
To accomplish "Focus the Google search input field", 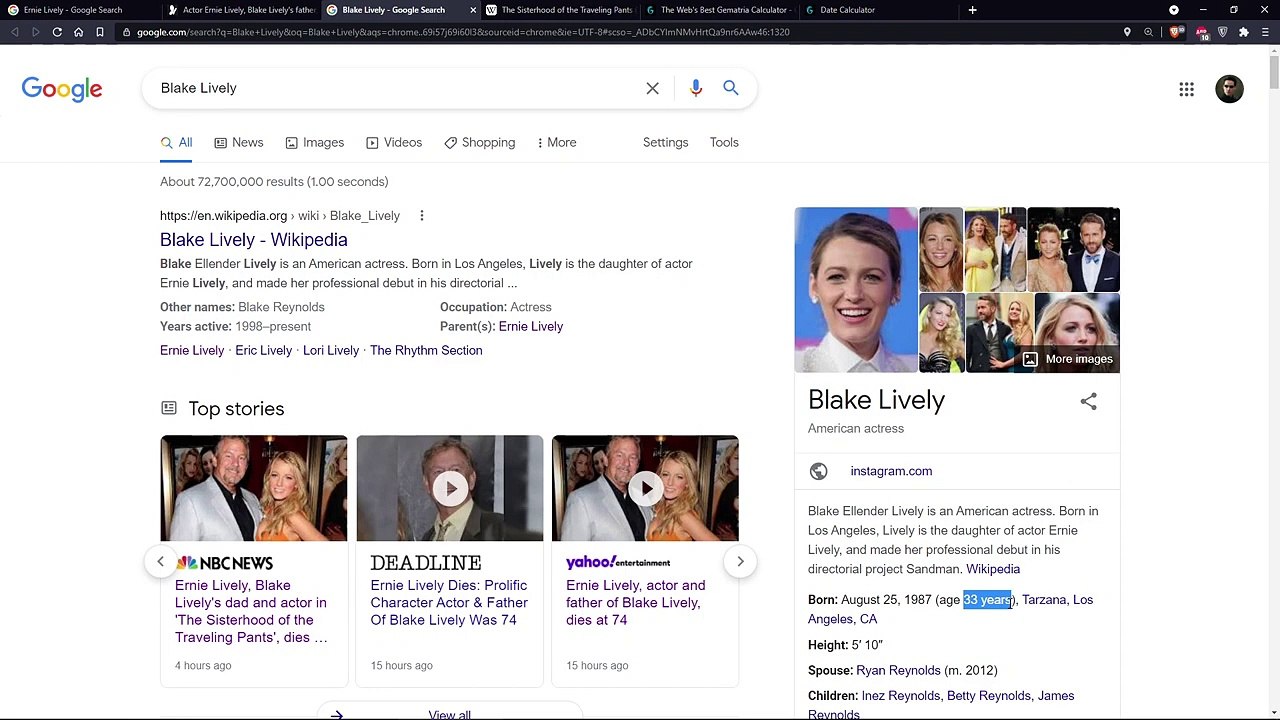I will tap(400, 88).
